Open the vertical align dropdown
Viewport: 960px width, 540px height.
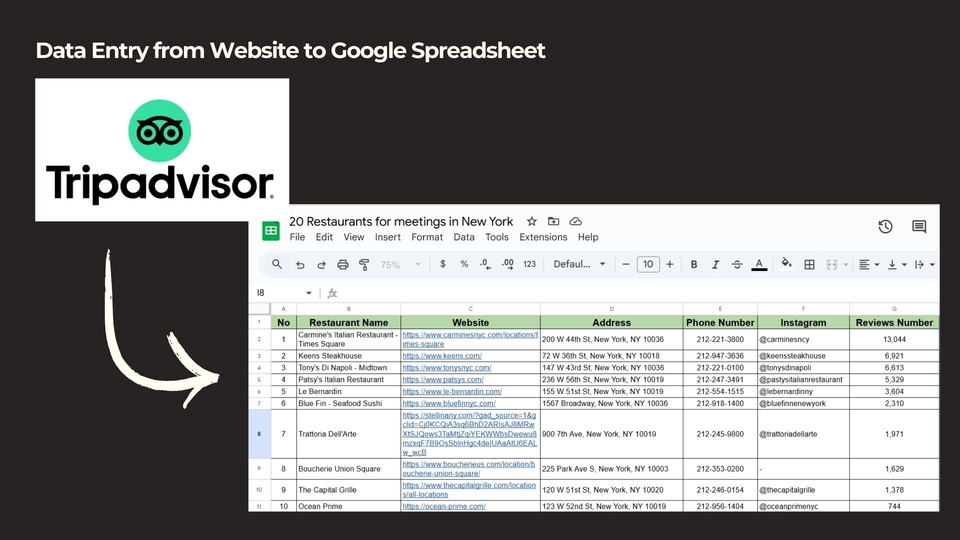coord(897,264)
